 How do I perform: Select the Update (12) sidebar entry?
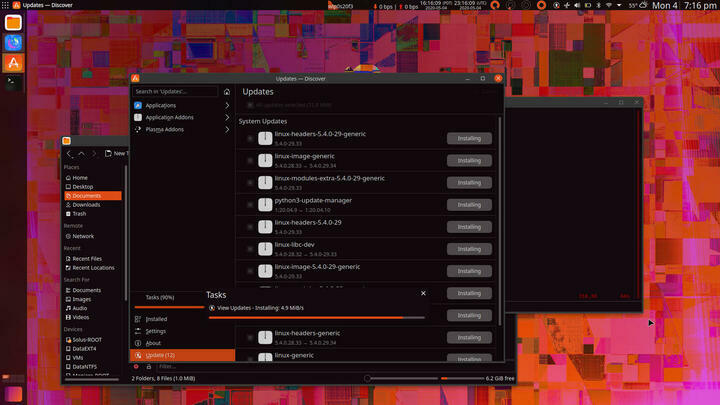(x=182, y=355)
